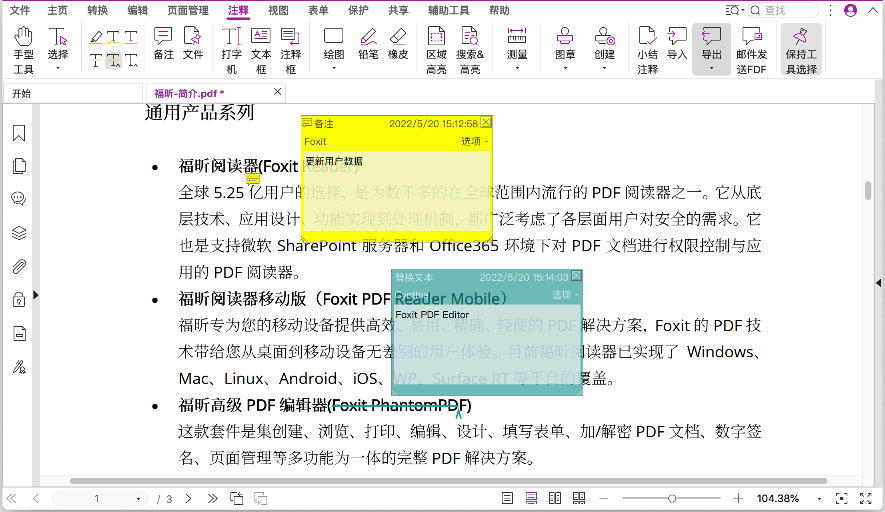Click Import comments (导入)
The height and width of the screenshot is (512, 885).
677,43
